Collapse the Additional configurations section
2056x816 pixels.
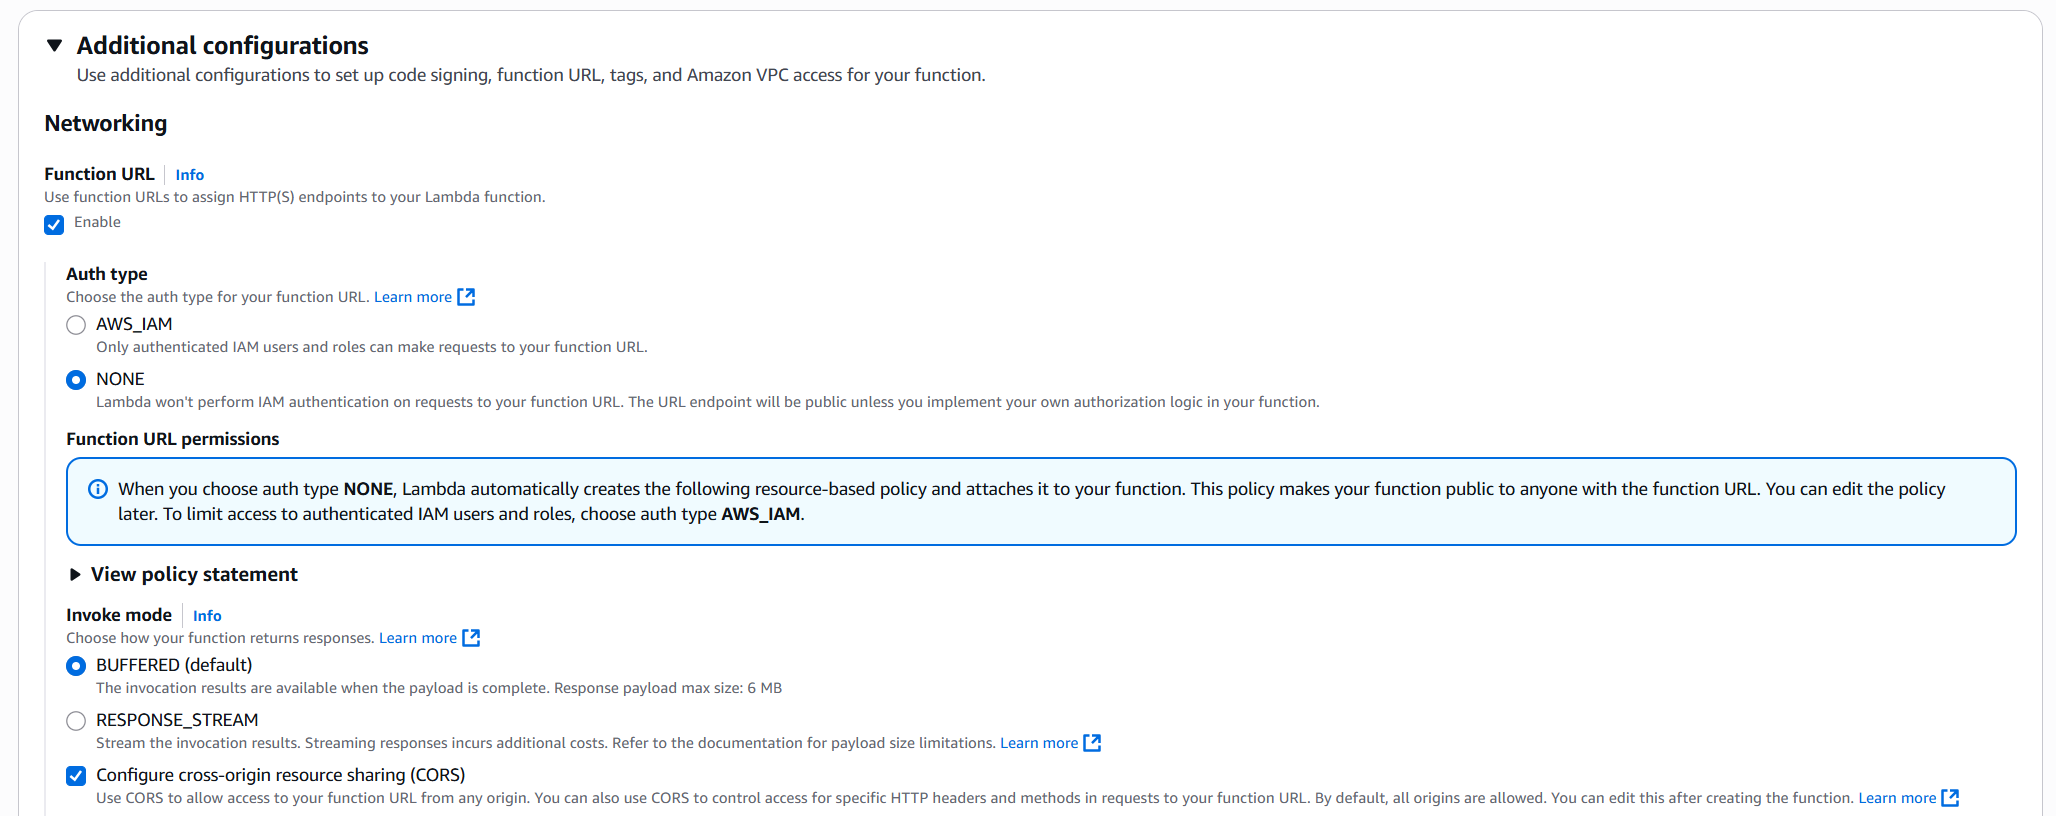coord(55,45)
